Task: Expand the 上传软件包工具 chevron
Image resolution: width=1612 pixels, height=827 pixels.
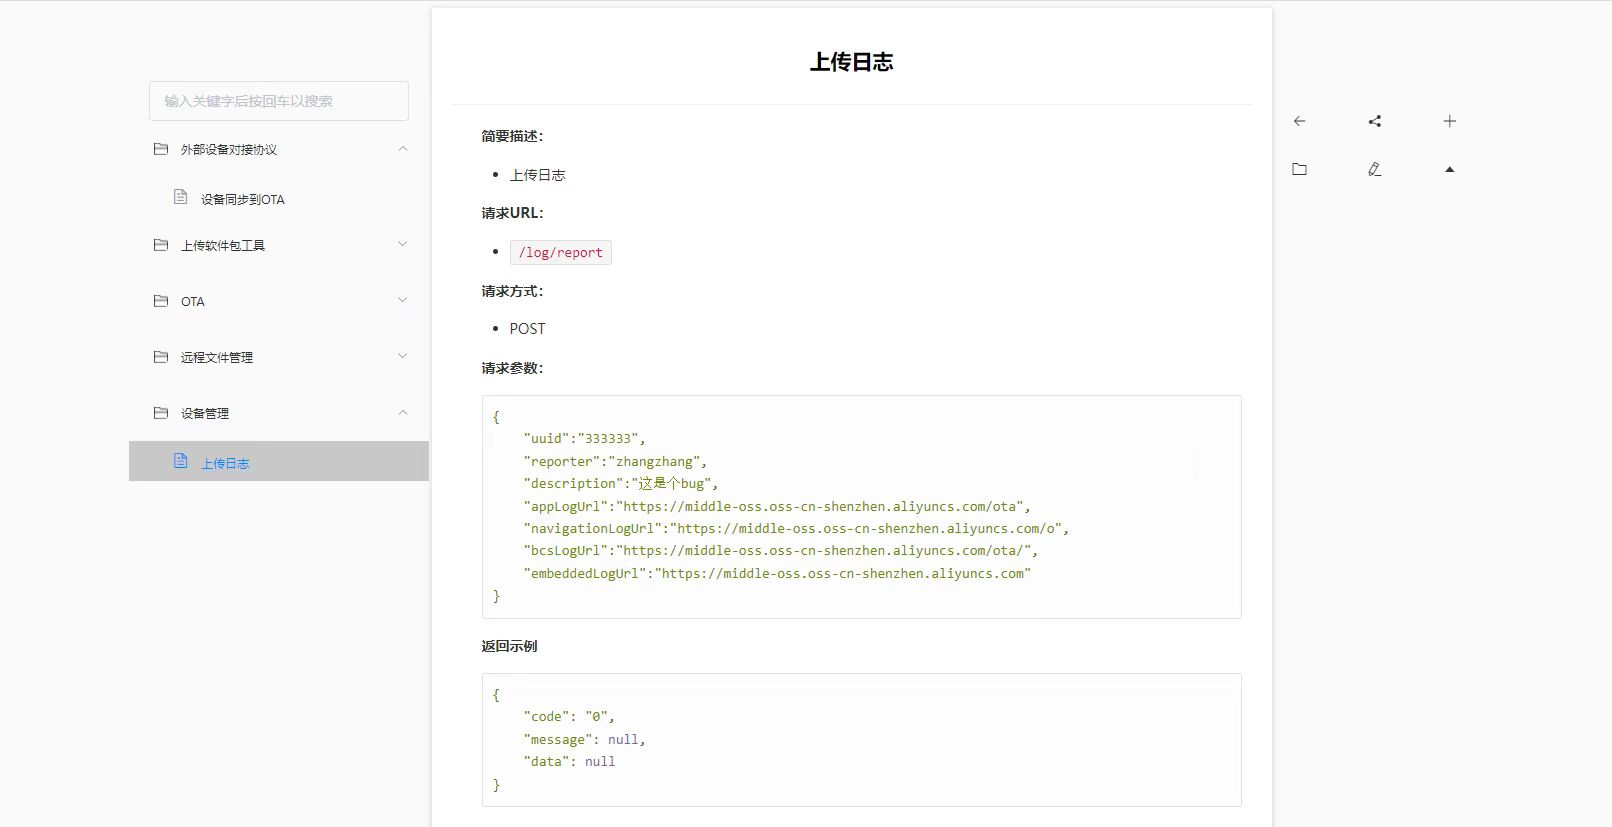Action: point(403,244)
